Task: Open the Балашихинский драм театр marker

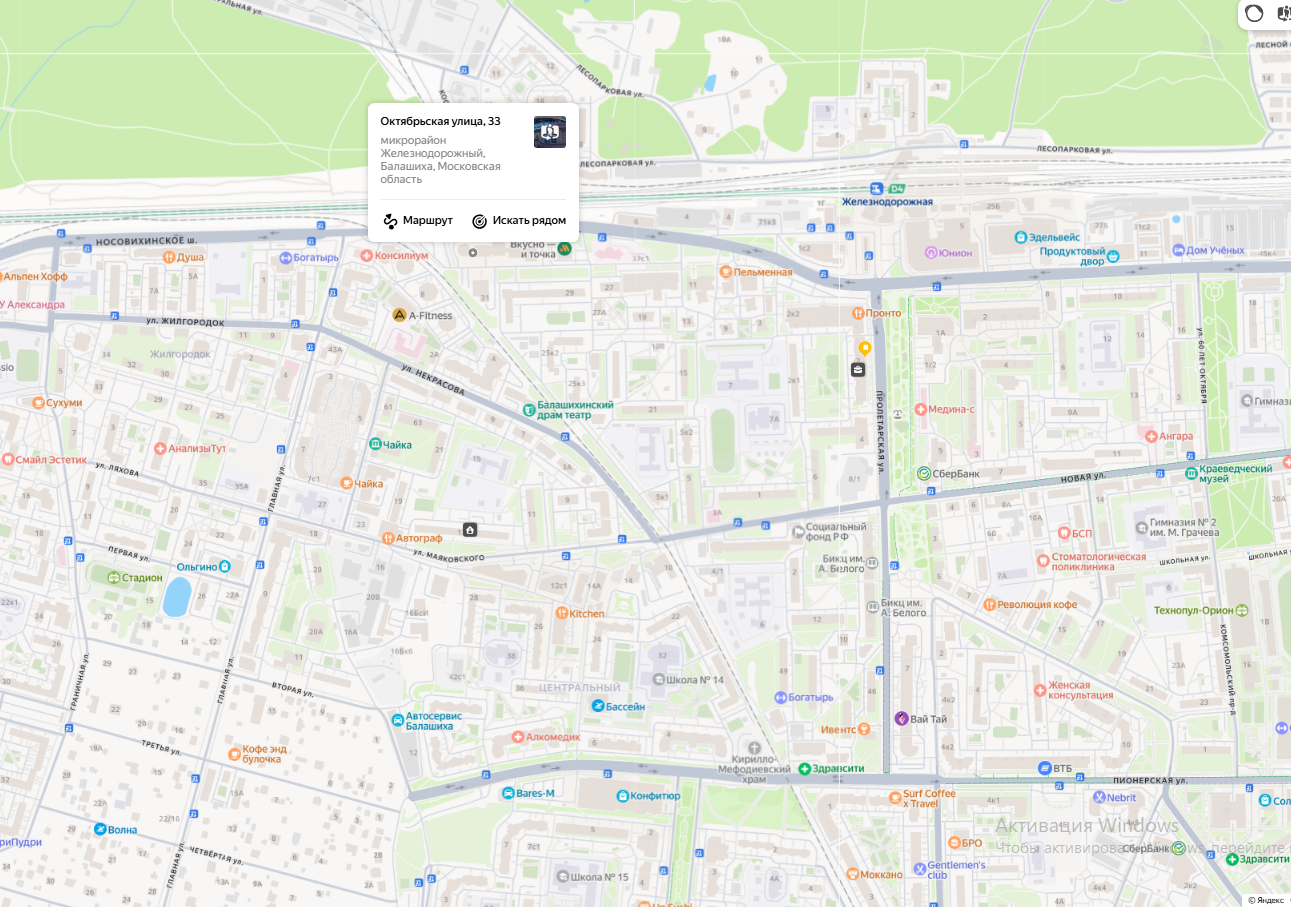Action: coord(530,409)
